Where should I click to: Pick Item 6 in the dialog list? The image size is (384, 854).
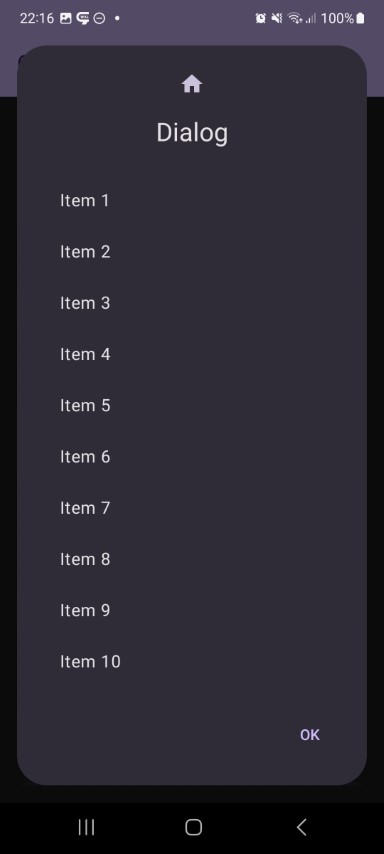click(x=192, y=456)
